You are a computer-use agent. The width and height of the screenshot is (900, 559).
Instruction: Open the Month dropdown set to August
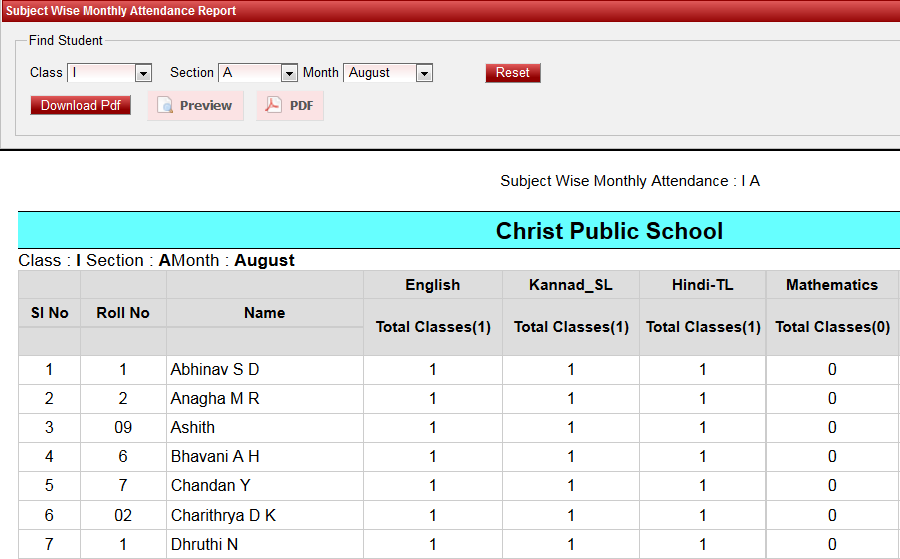pos(387,73)
